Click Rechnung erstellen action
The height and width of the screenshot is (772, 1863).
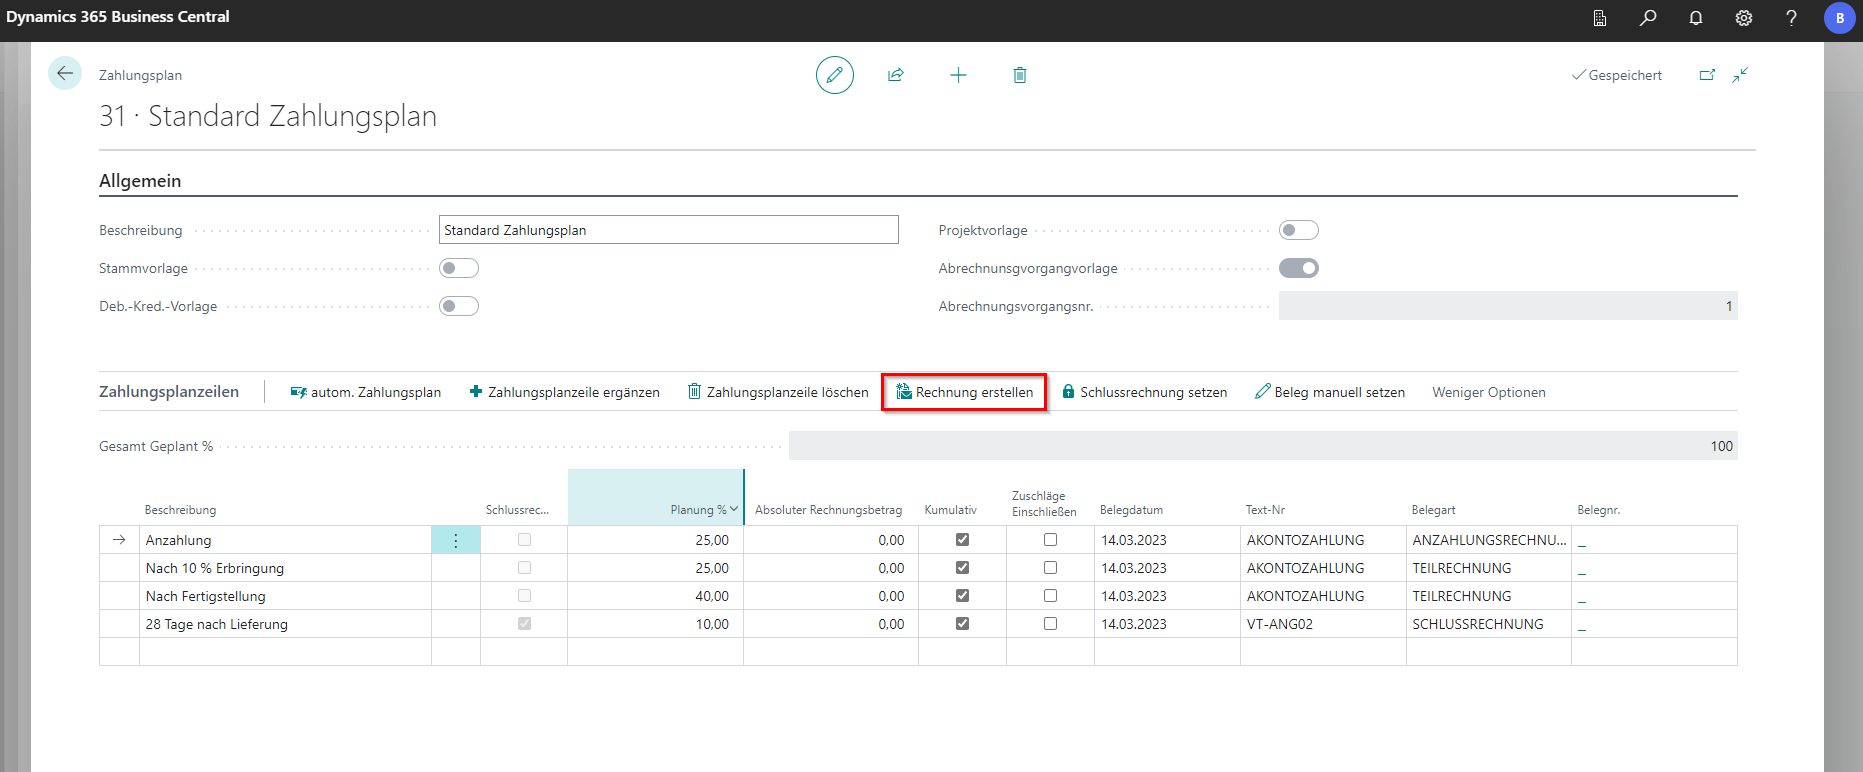[965, 392]
